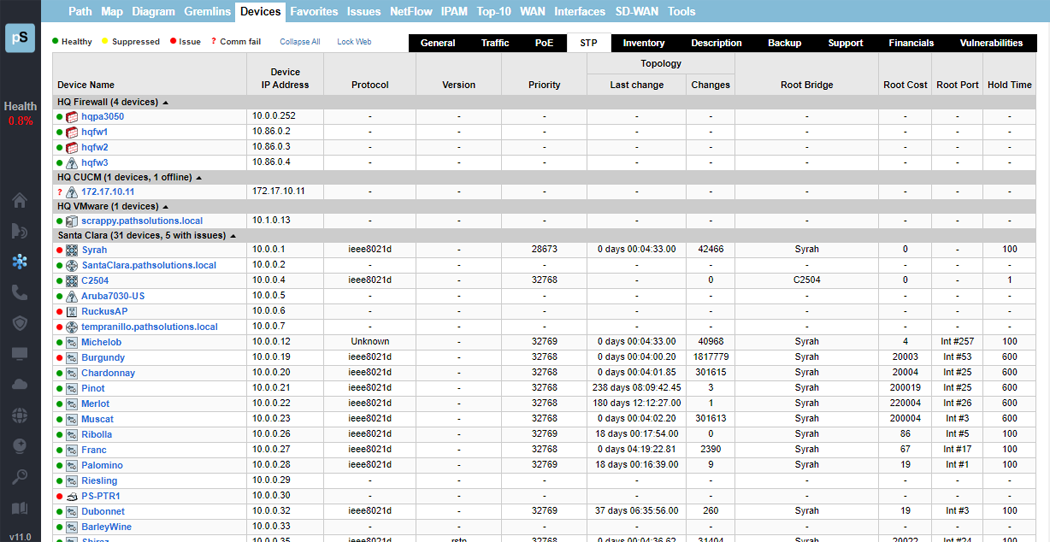Collapse the HQ CUCM group arrow

(x=199, y=177)
